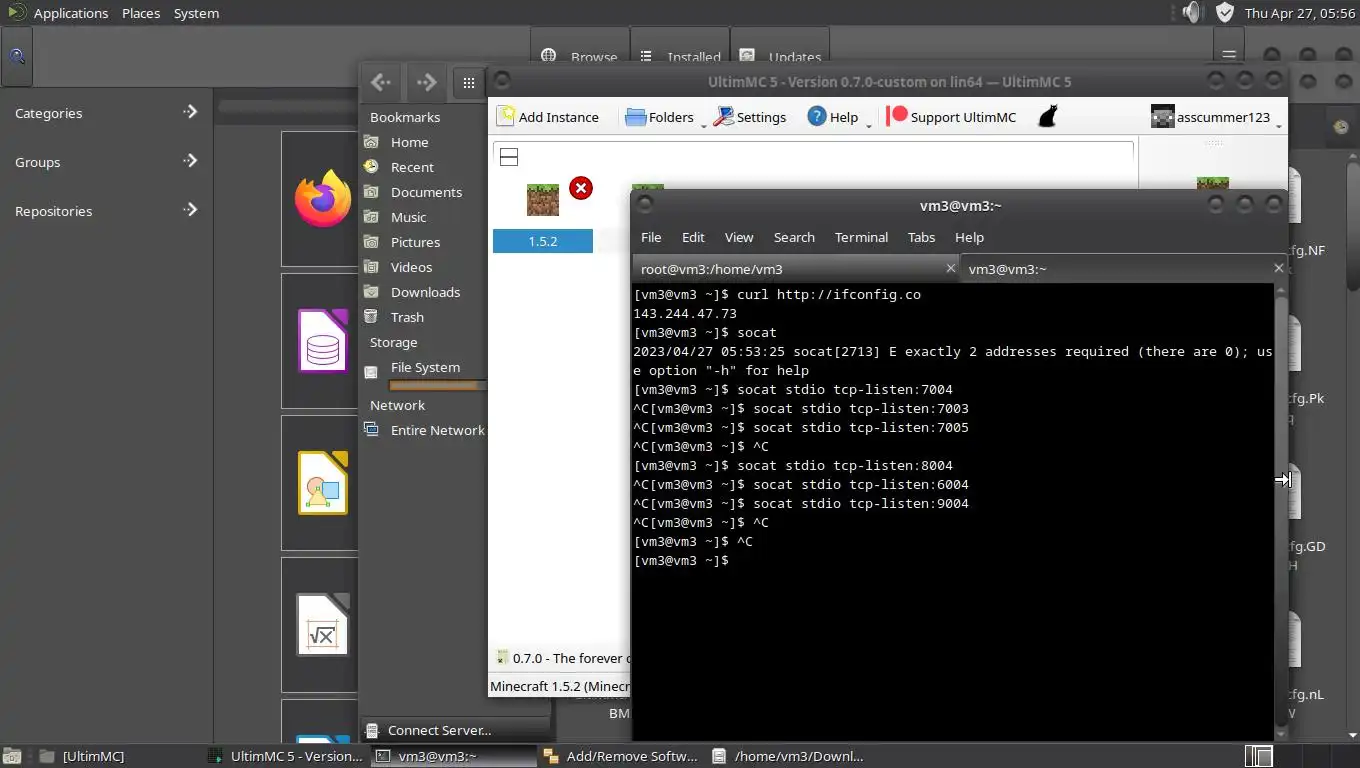Collapse the instance group expander

click(509, 157)
